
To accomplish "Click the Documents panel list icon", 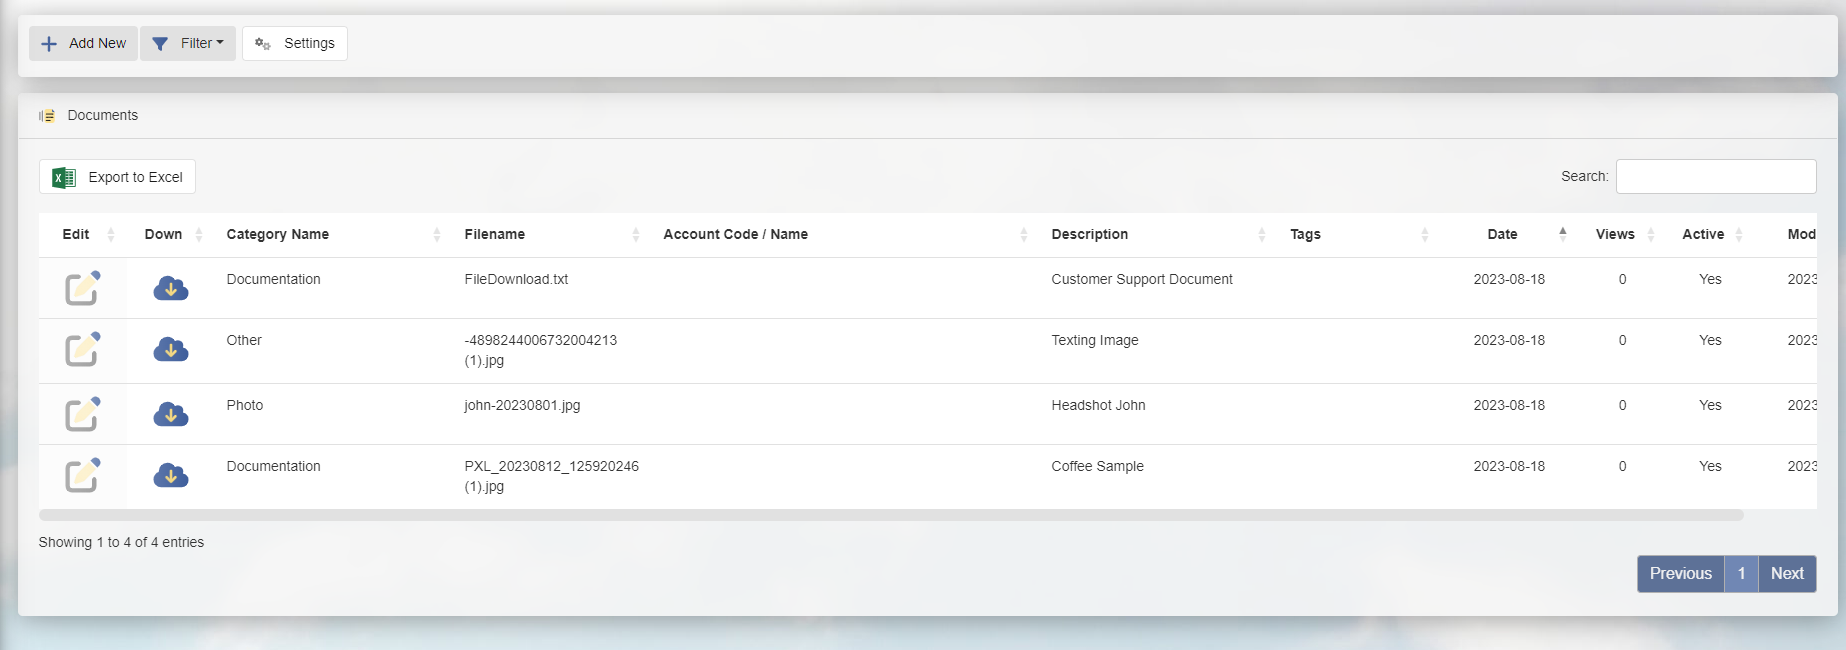I will [47, 116].
